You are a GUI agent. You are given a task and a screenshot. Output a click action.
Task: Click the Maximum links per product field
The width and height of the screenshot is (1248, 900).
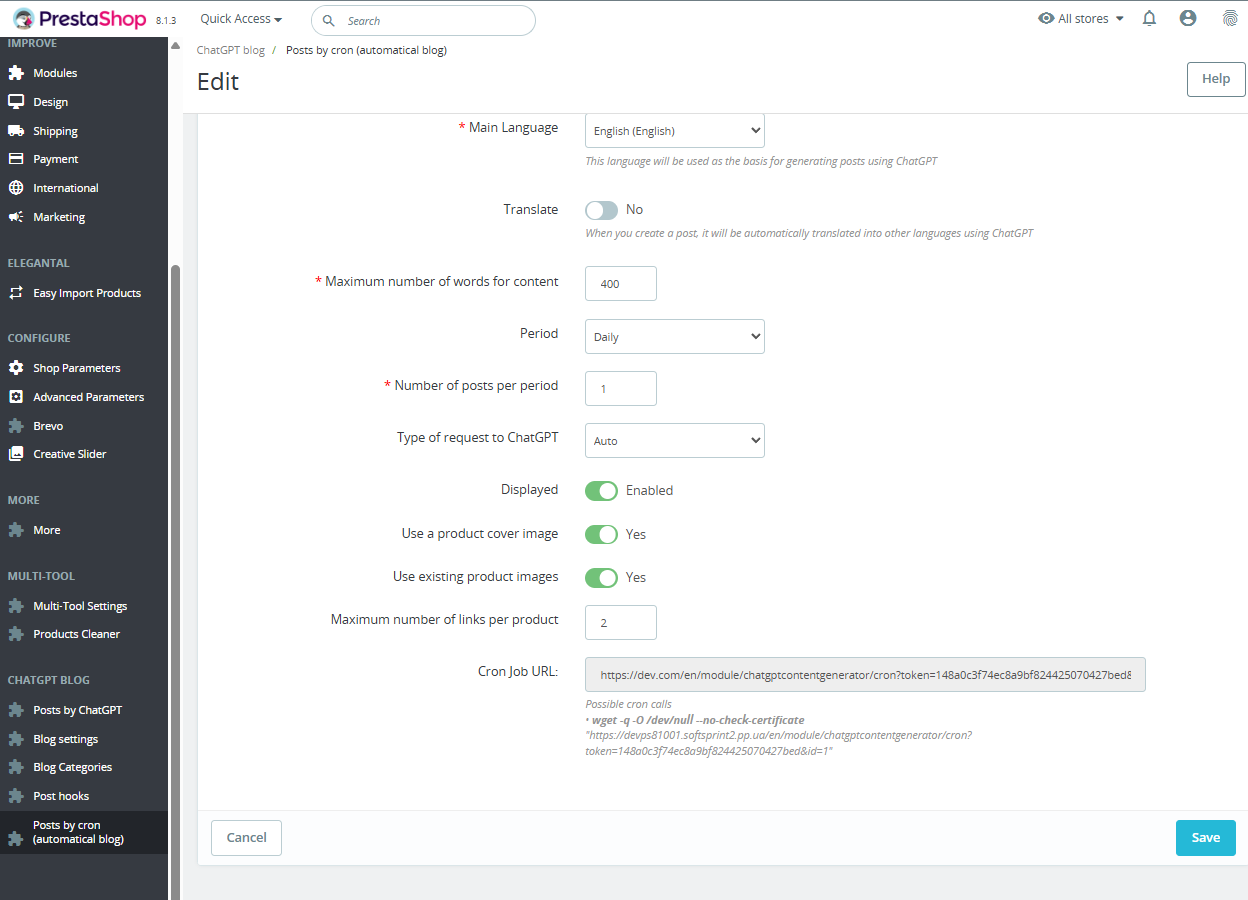click(x=621, y=622)
